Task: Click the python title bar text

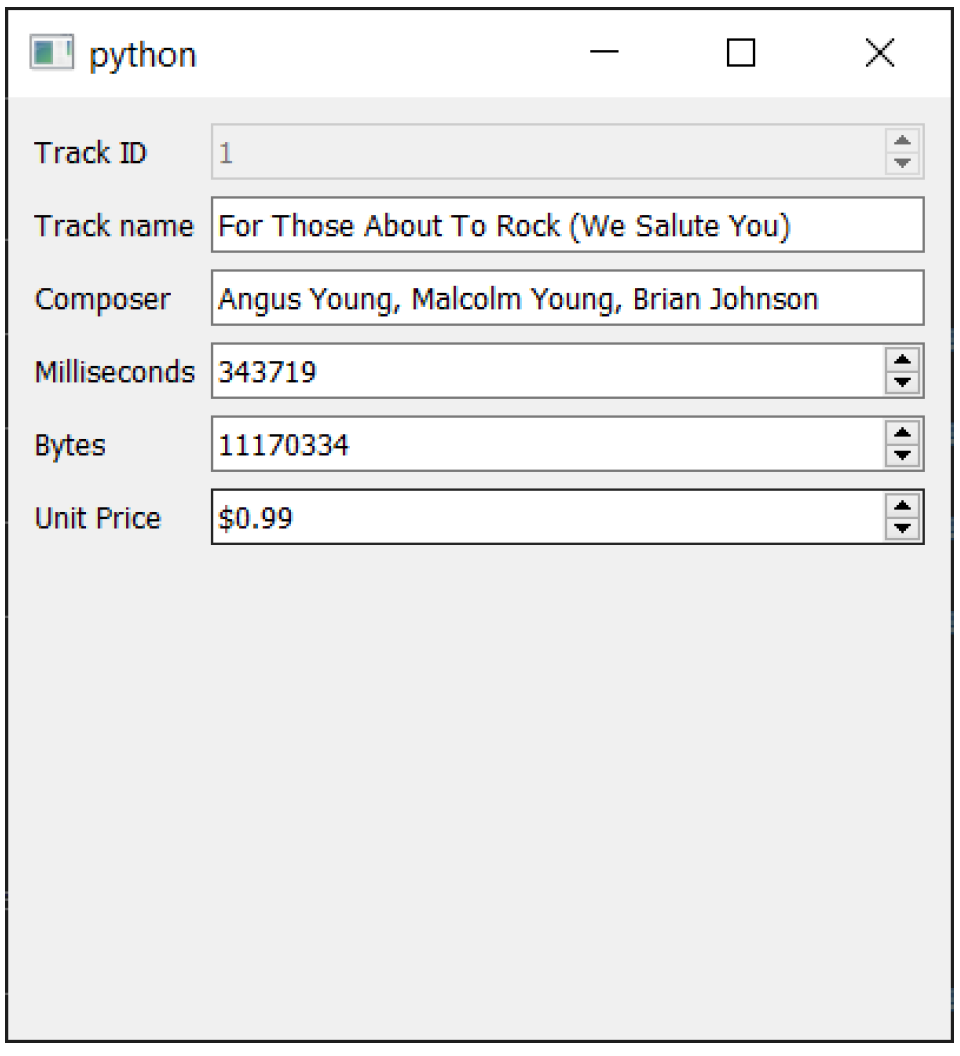Action: click(143, 55)
